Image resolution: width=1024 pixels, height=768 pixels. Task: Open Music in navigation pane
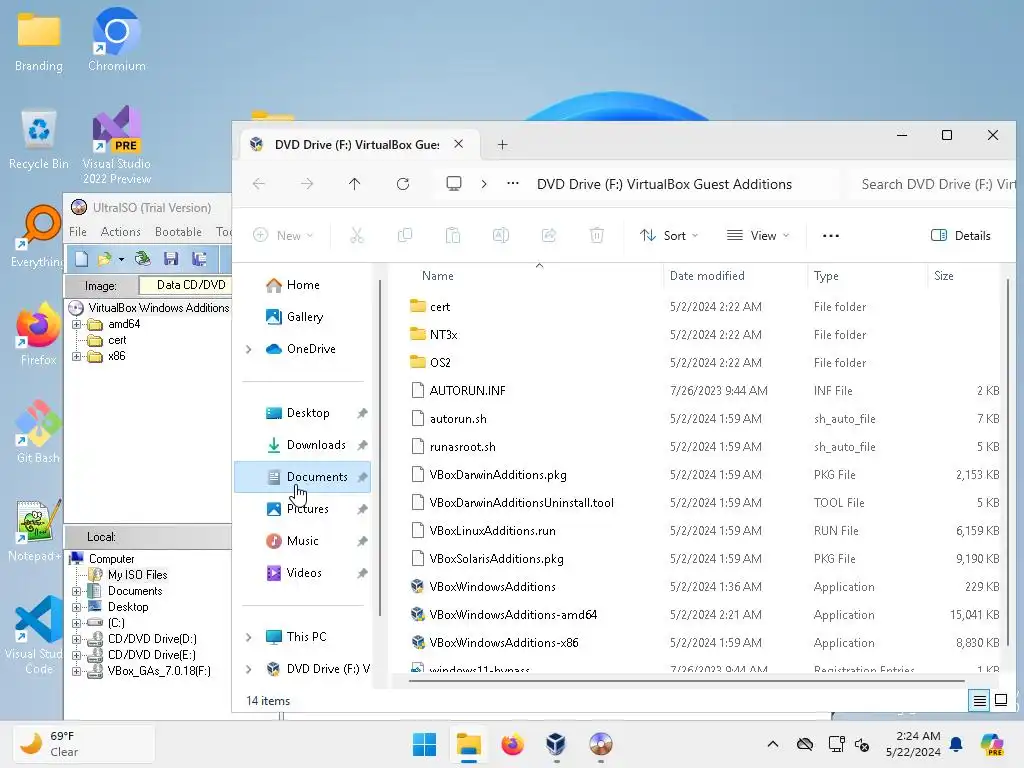click(304, 541)
